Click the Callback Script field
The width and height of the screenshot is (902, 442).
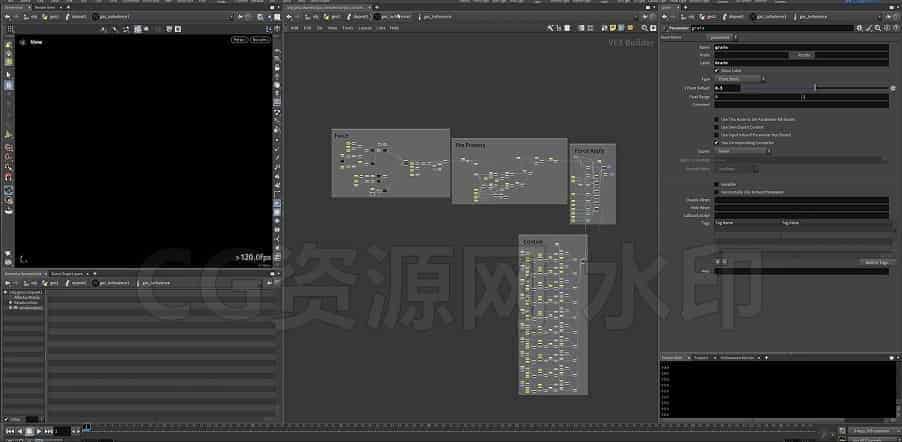[801, 215]
